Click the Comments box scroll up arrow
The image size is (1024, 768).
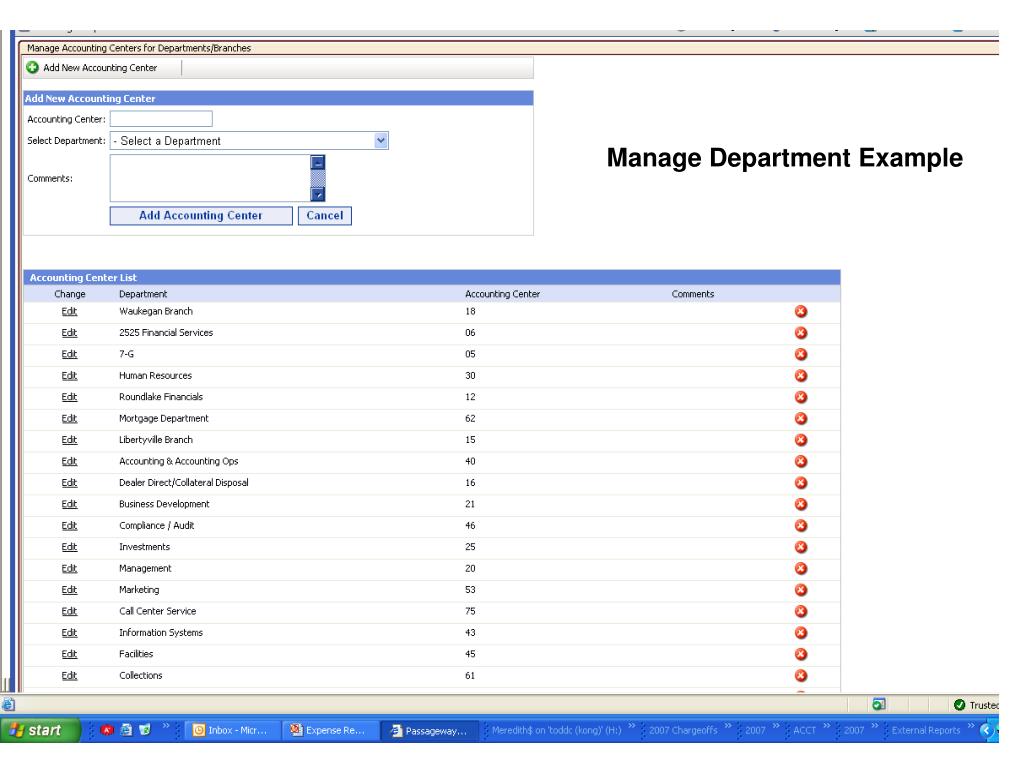[317, 163]
